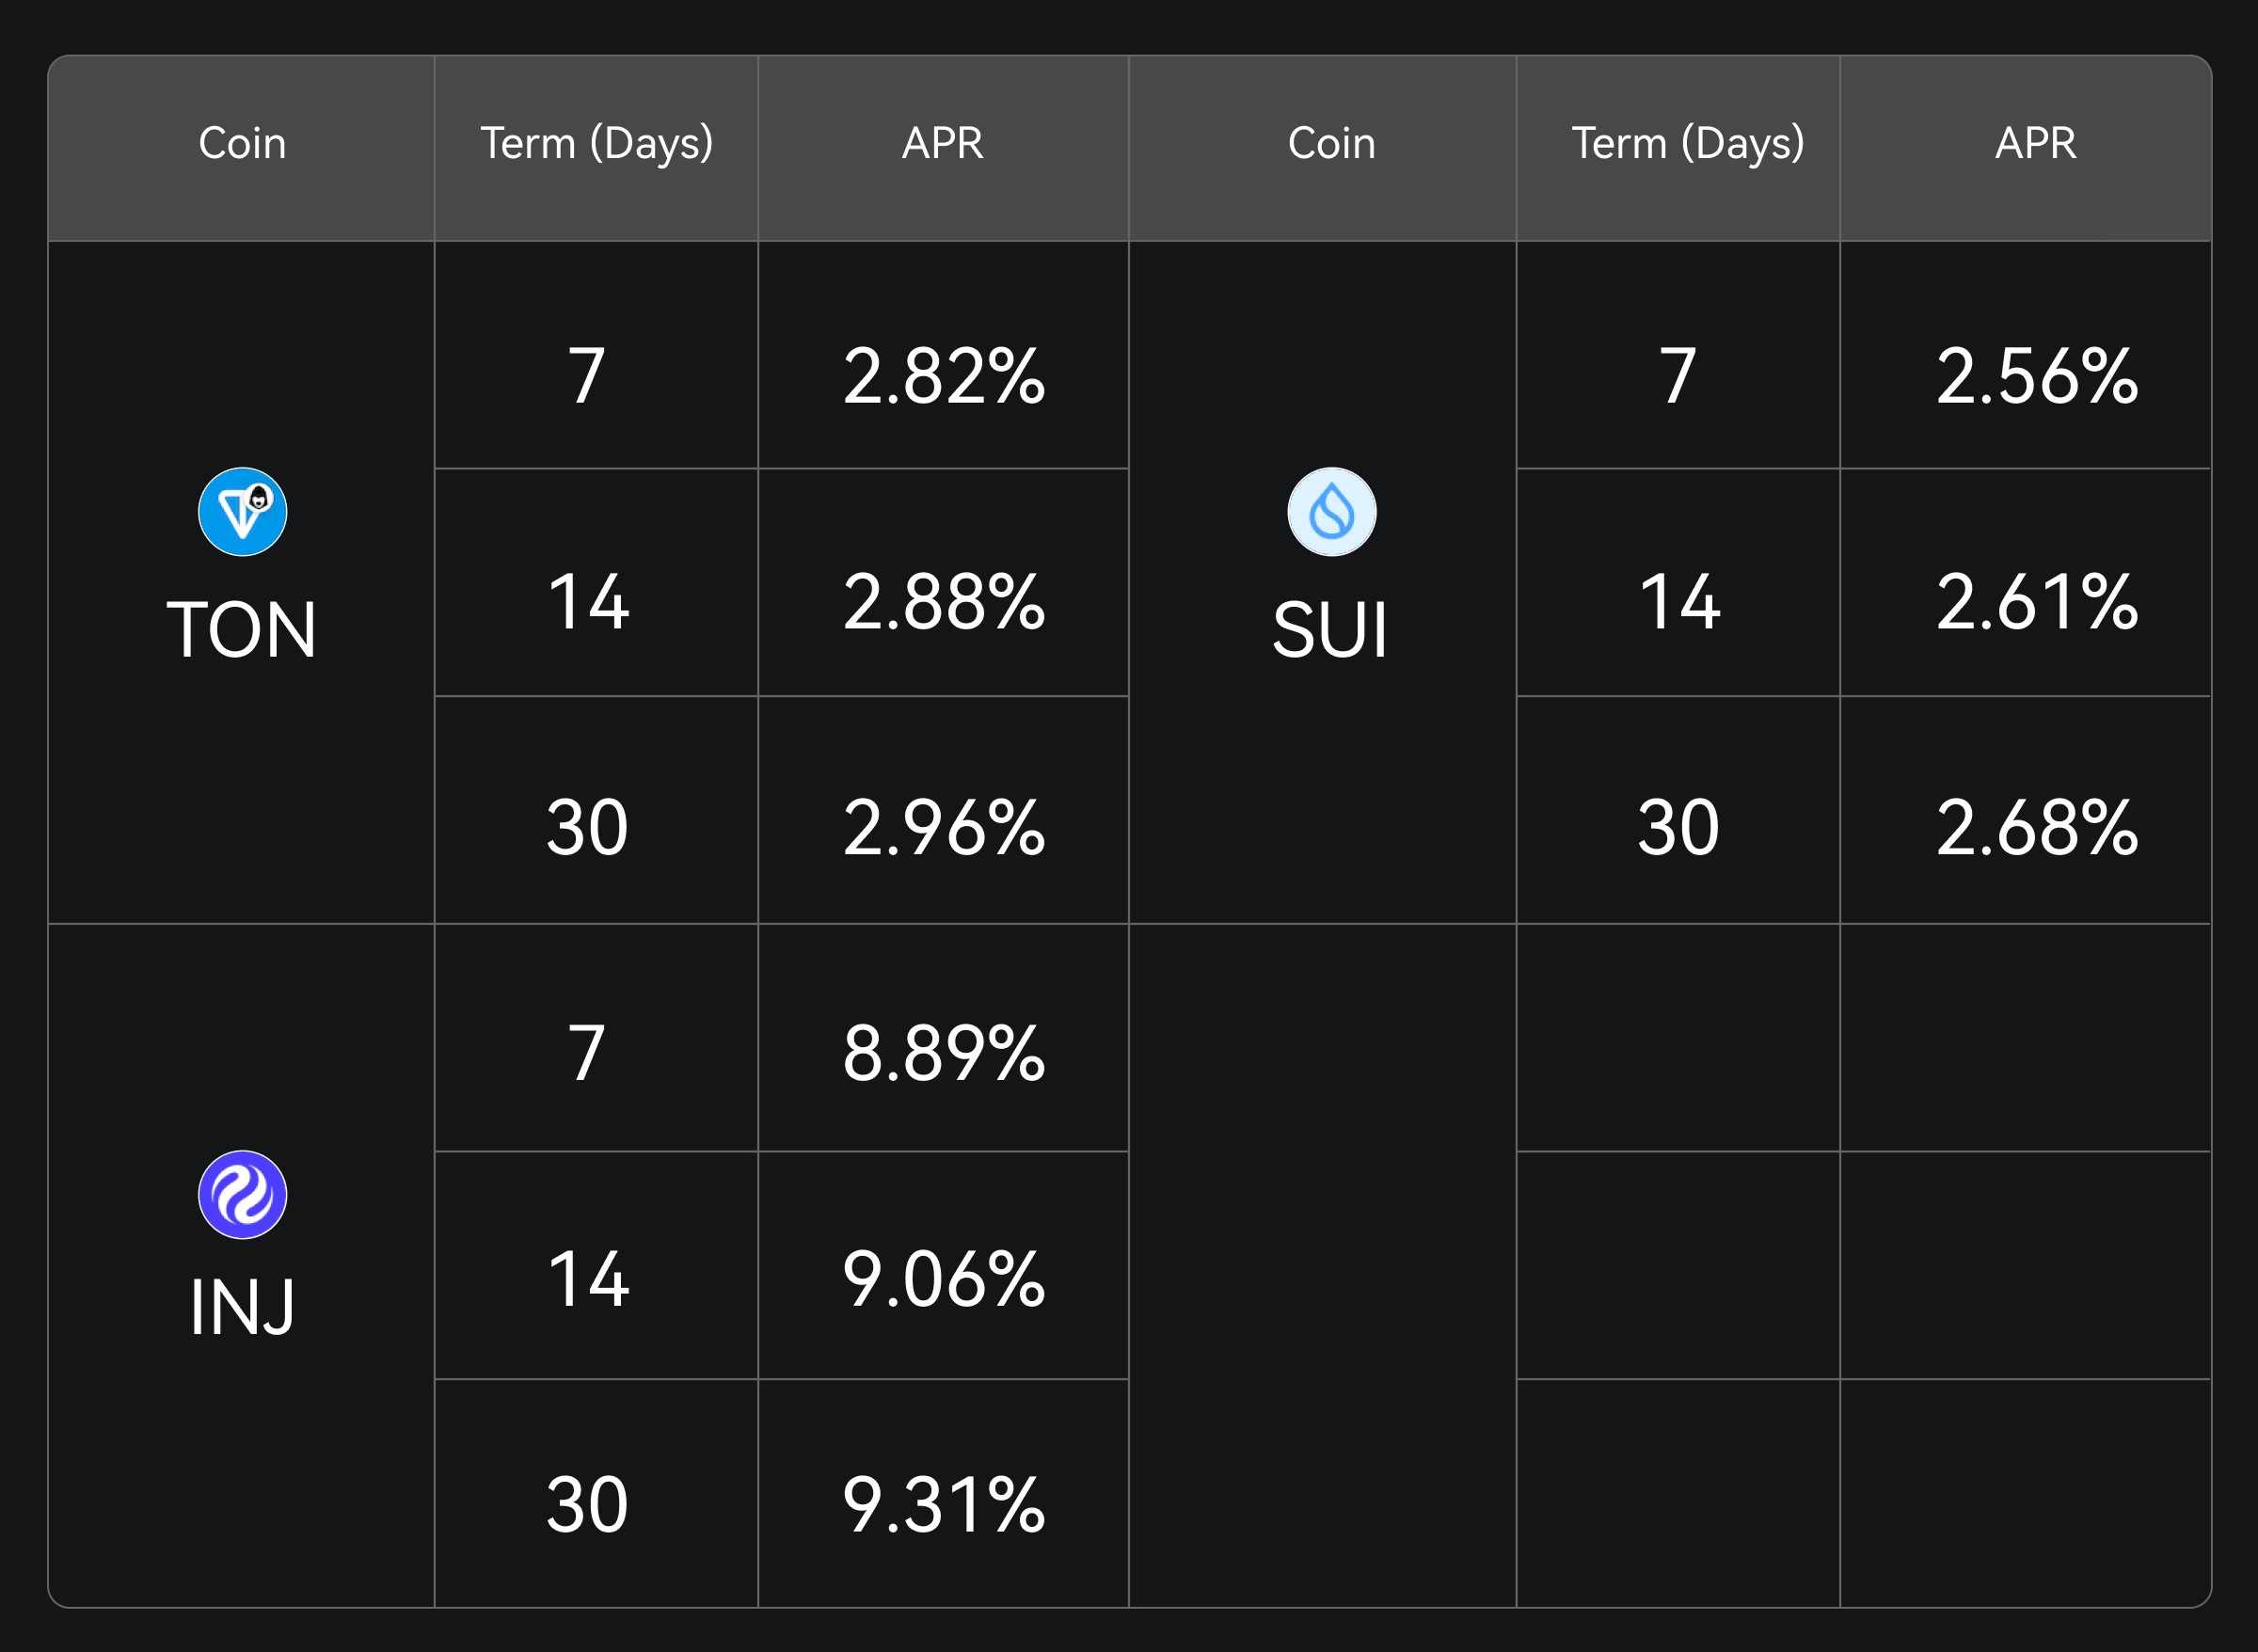2258x1652 pixels.
Task: Click TON 30-day 2.96% APR cell
Action: point(943,829)
